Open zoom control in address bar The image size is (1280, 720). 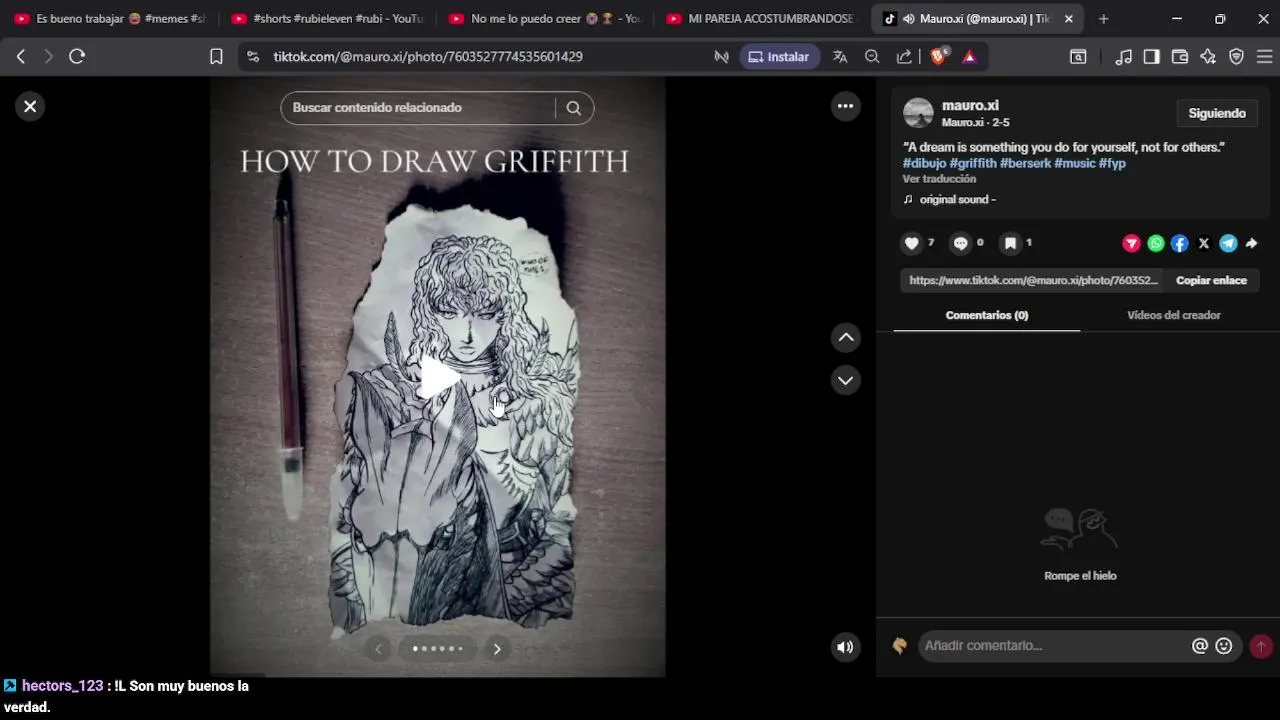pyautogui.click(x=872, y=57)
